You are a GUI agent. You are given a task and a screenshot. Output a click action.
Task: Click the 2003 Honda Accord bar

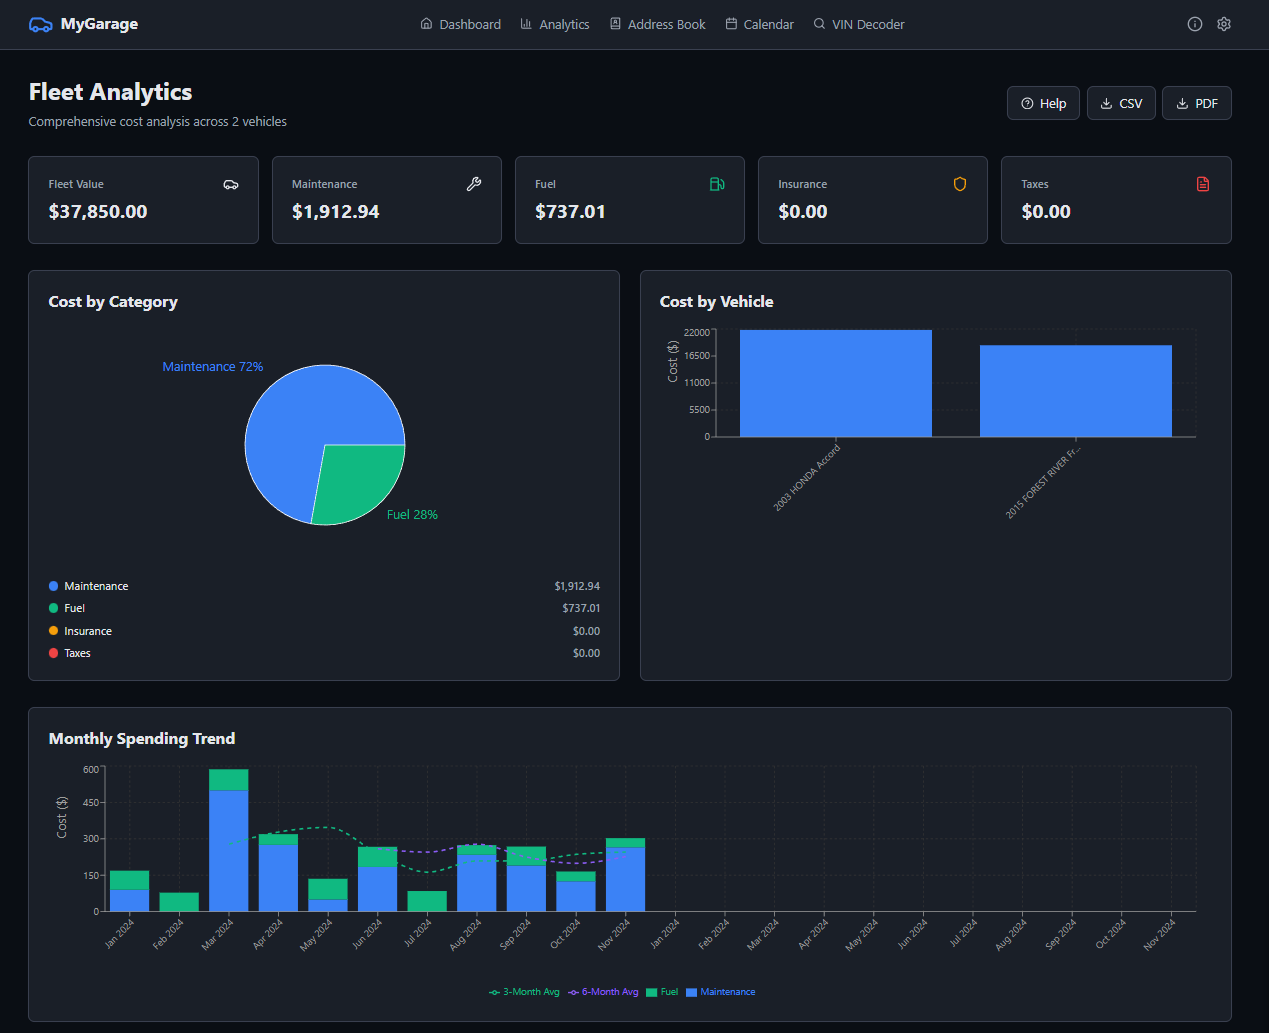click(835, 384)
